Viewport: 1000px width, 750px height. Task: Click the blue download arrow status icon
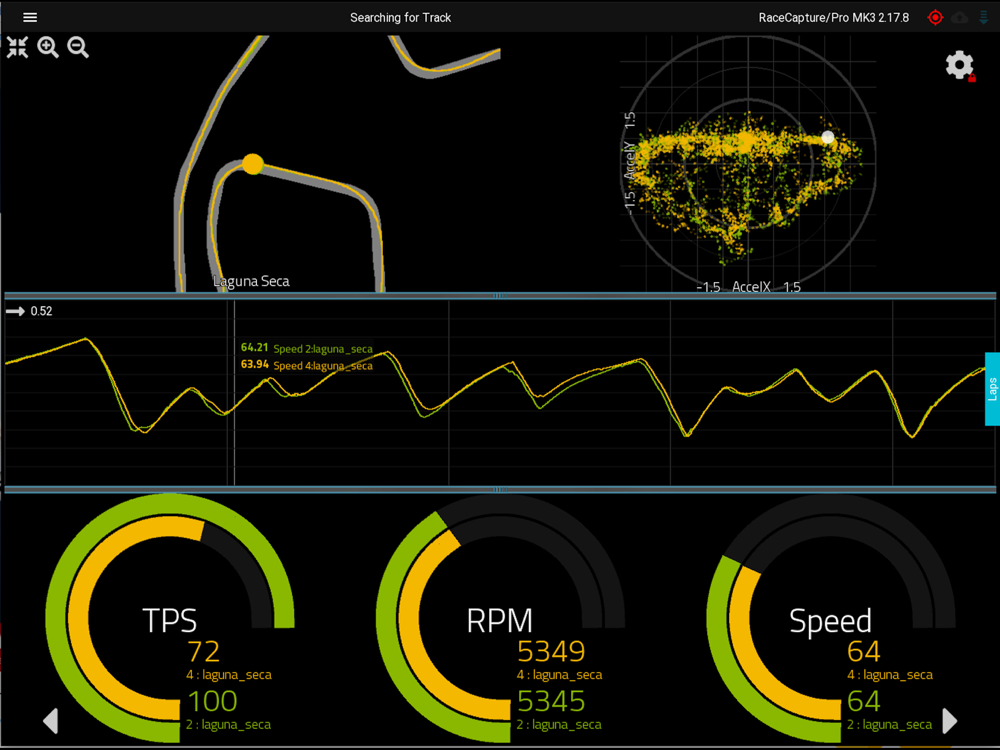[984, 18]
